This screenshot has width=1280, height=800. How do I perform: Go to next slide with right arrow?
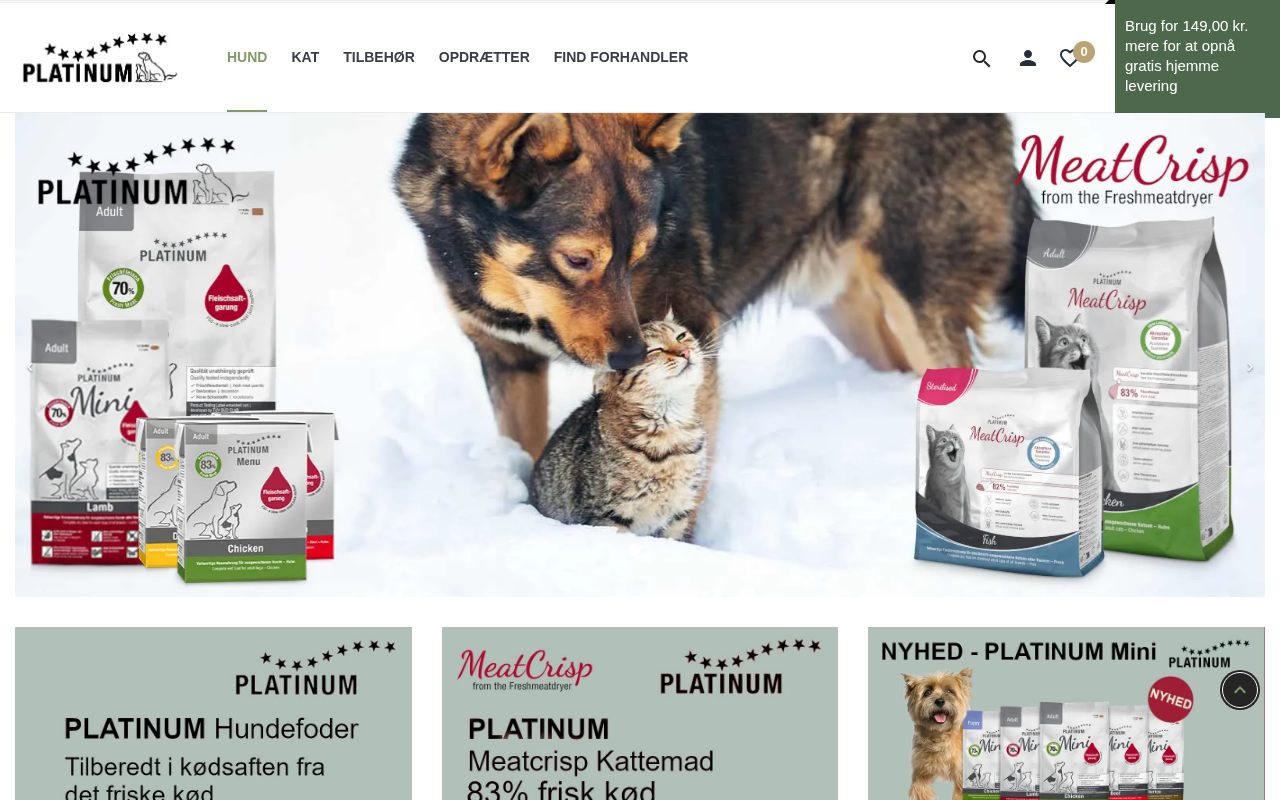(x=1249, y=368)
